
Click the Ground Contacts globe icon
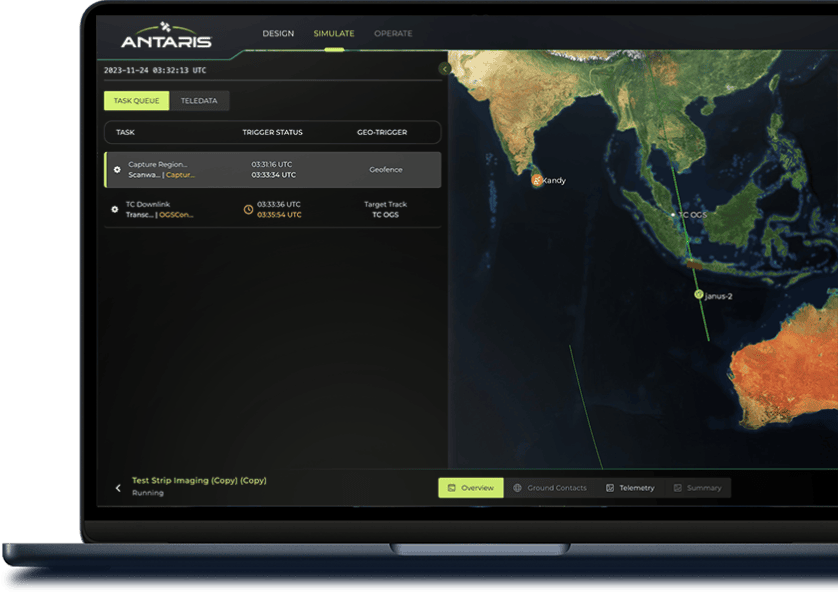[517, 488]
